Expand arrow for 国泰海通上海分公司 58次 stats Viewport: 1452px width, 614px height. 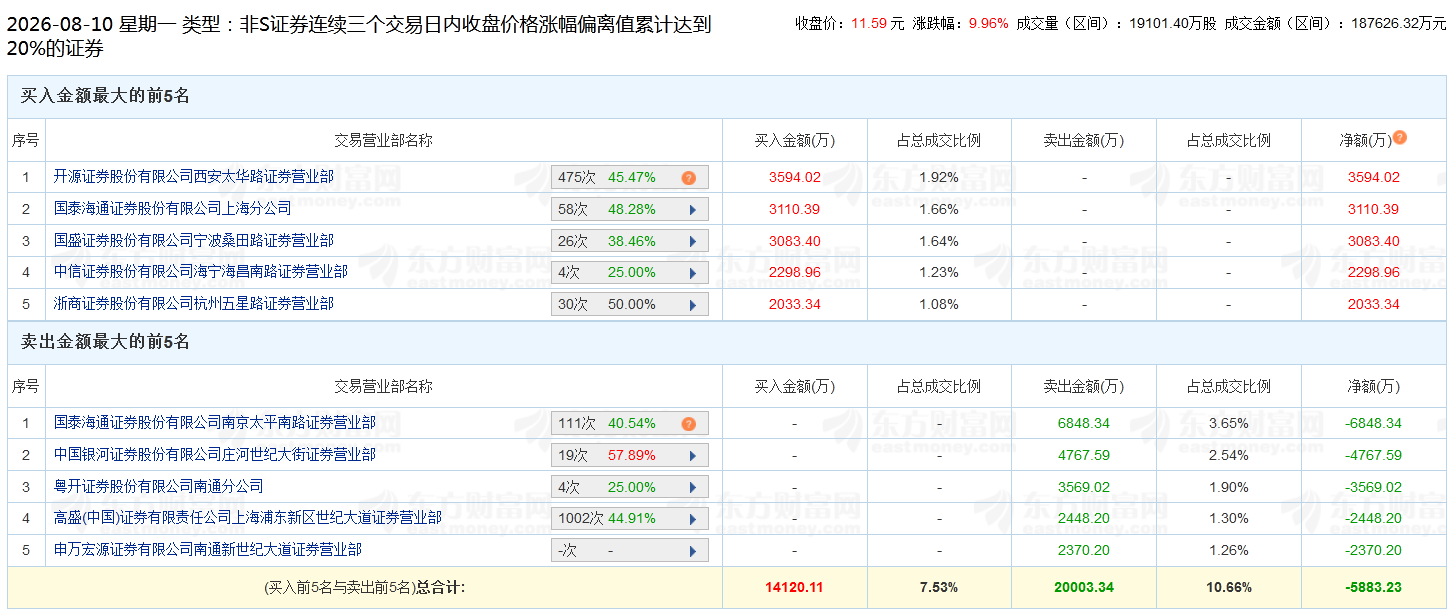pos(692,210)
